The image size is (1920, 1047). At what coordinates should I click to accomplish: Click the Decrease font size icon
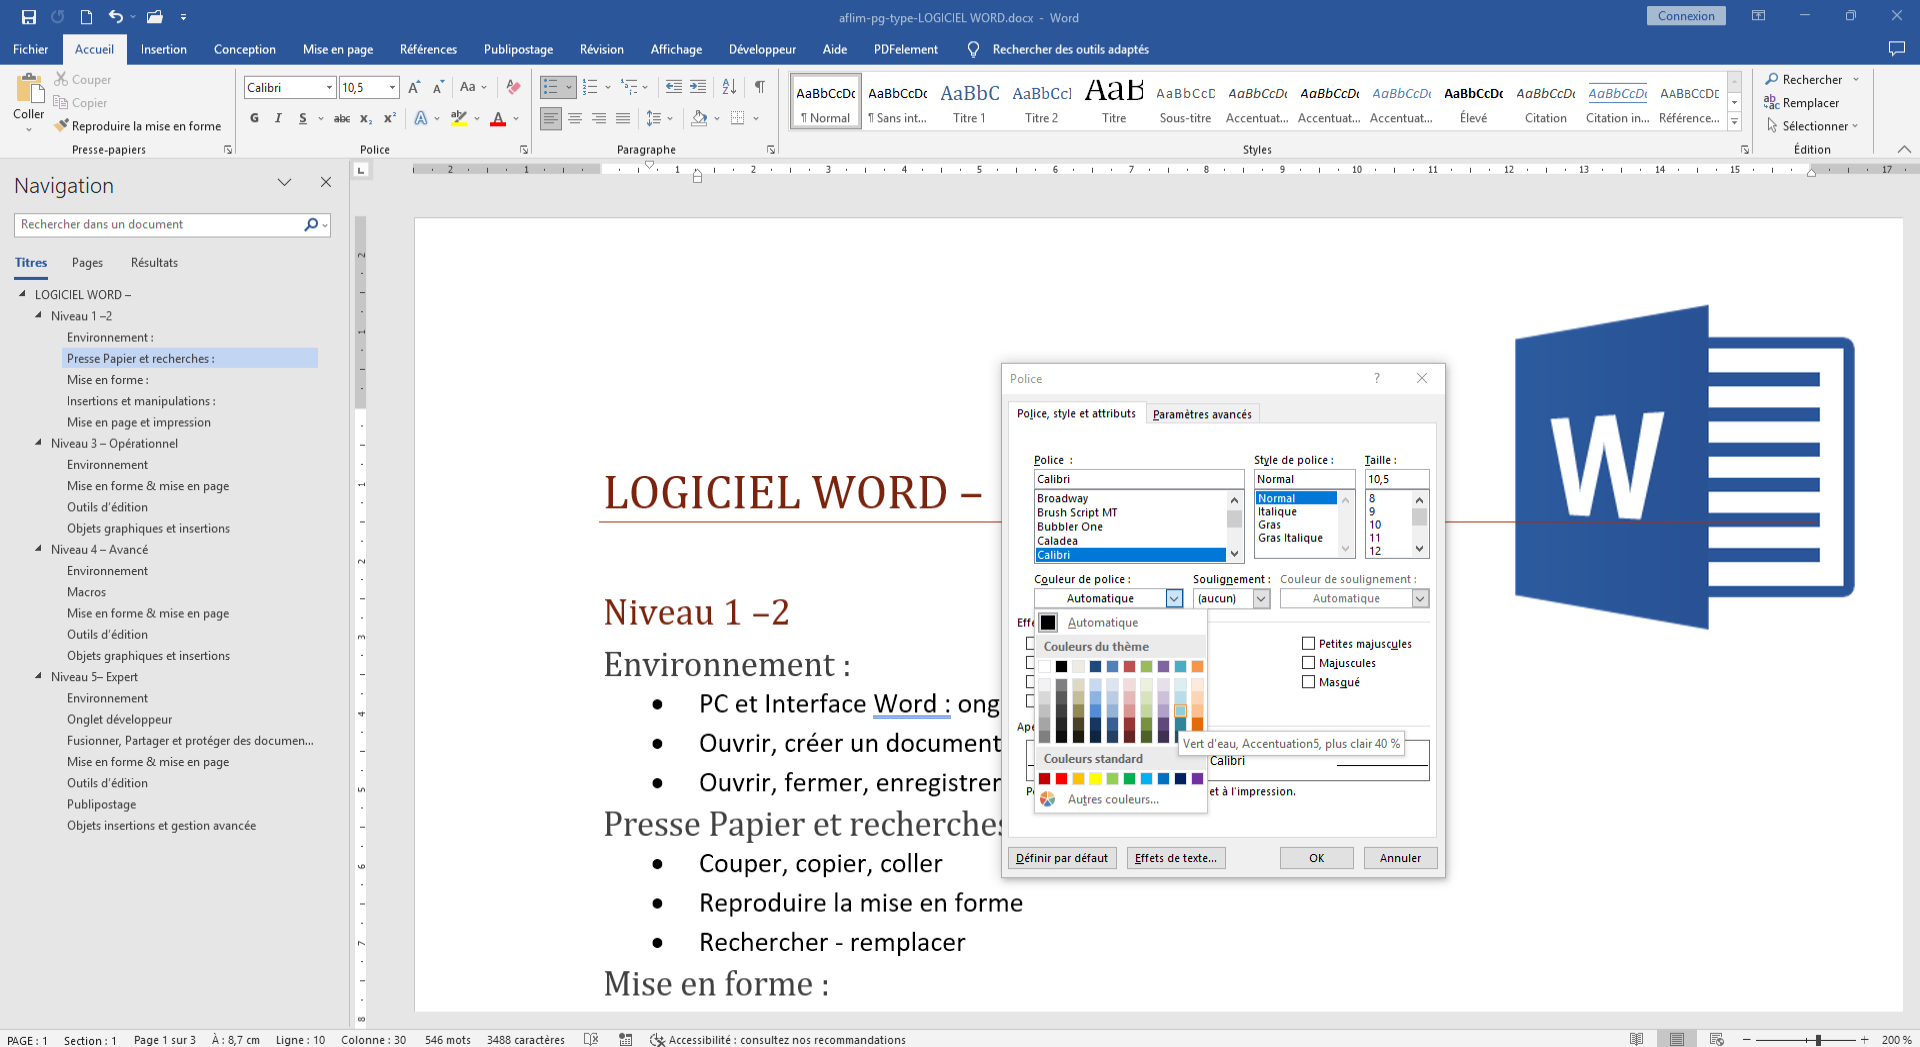[x=438, y=88]
